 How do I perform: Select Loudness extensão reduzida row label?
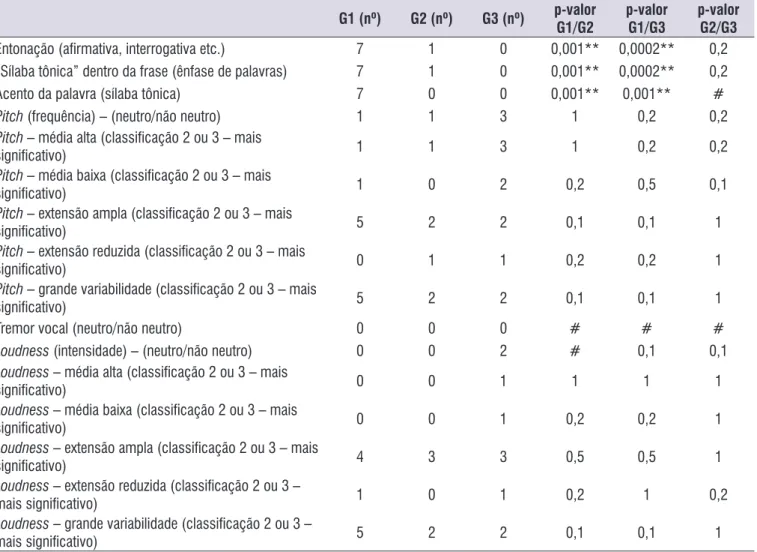click(x=150, y=495)
